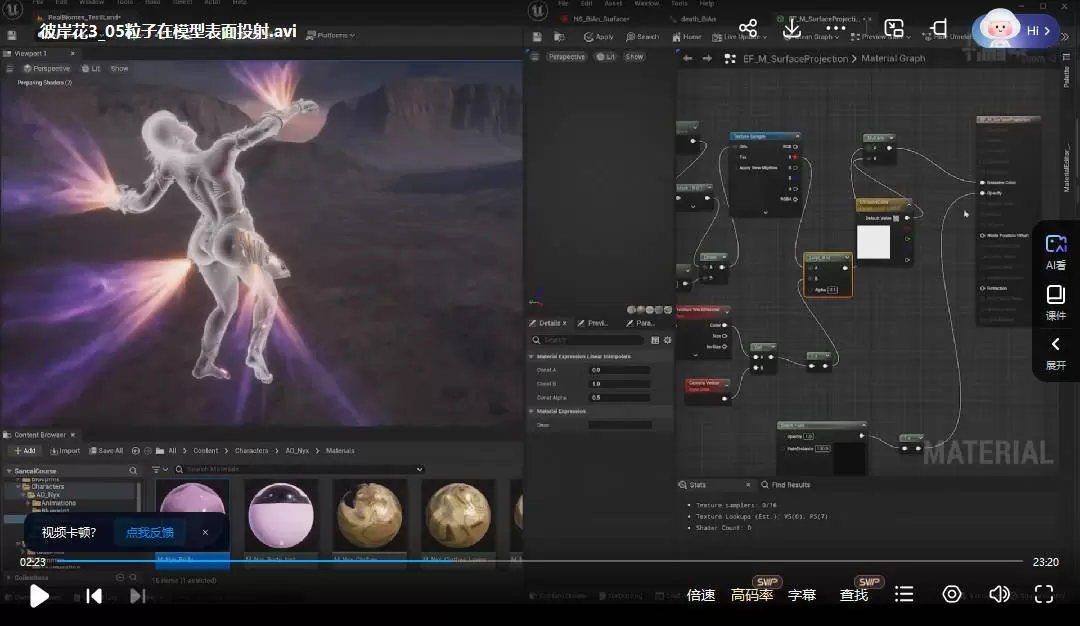
Task: Open the Perspective view menu in material preview
Action: tap(567, 57)
